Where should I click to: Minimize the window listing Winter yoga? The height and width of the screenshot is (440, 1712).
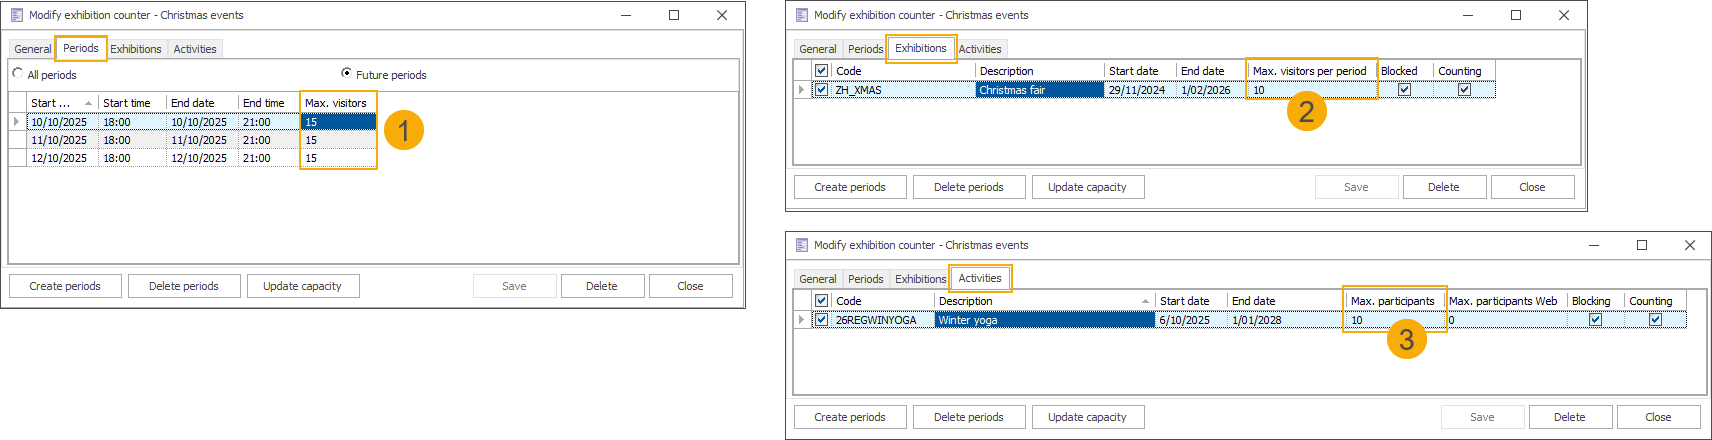1594,245
